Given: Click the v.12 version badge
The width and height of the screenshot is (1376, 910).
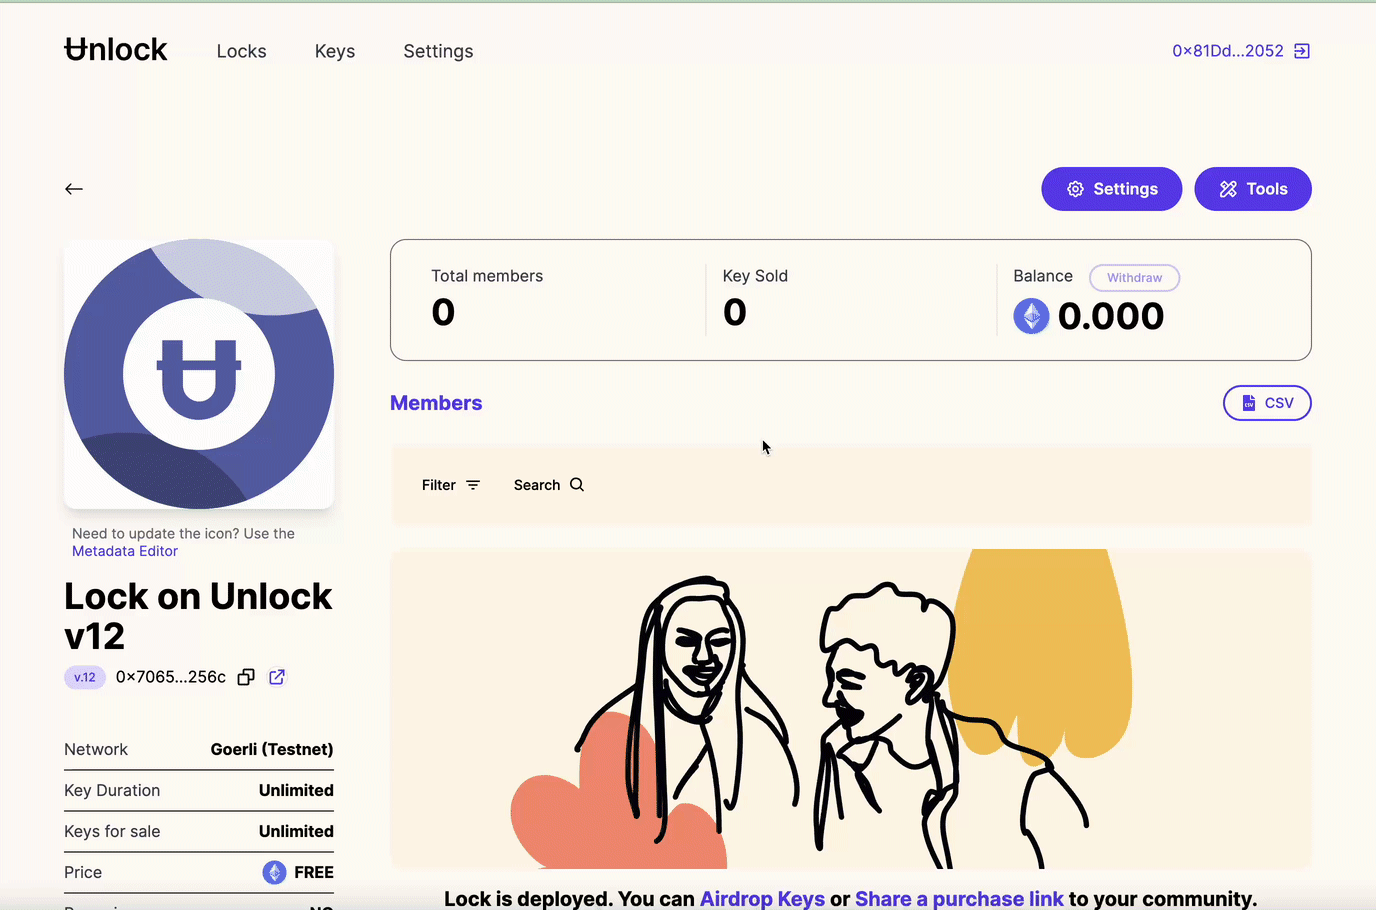Looking at the screenshot, I should (x=85, y=677).
